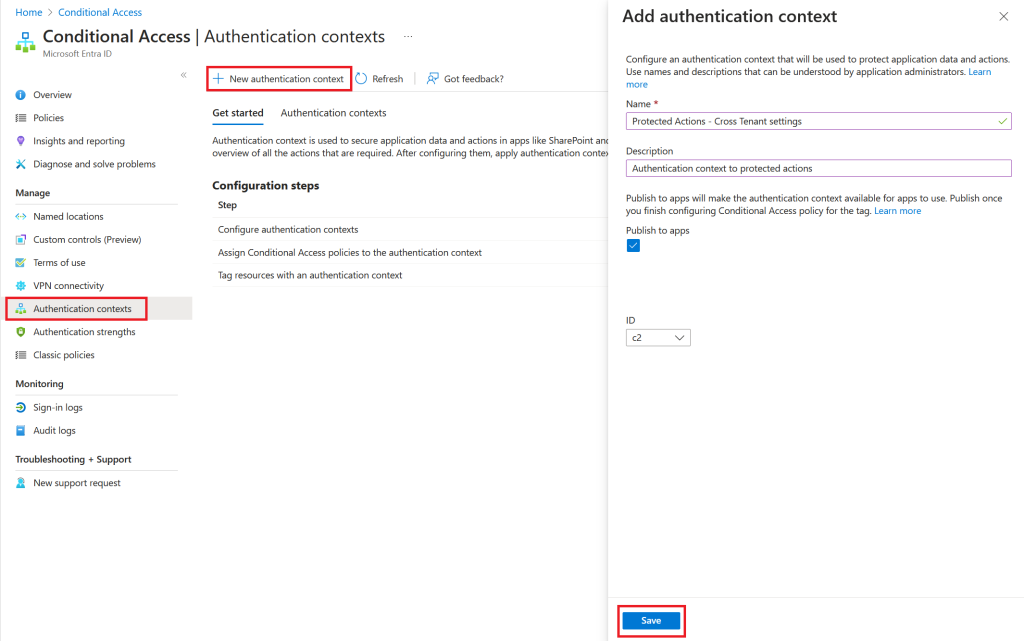Click the Insights and reporting lightbulb icon
The height and width of the screenshot is (641, 1024).
(x=21, y=141)
